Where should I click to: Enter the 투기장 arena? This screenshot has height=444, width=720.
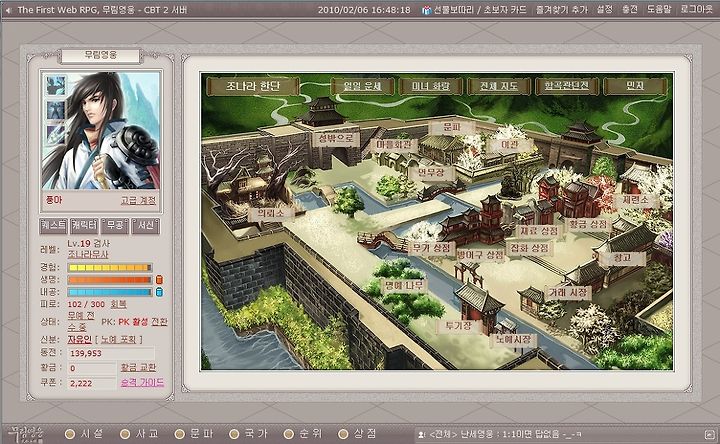coord(458,326)
